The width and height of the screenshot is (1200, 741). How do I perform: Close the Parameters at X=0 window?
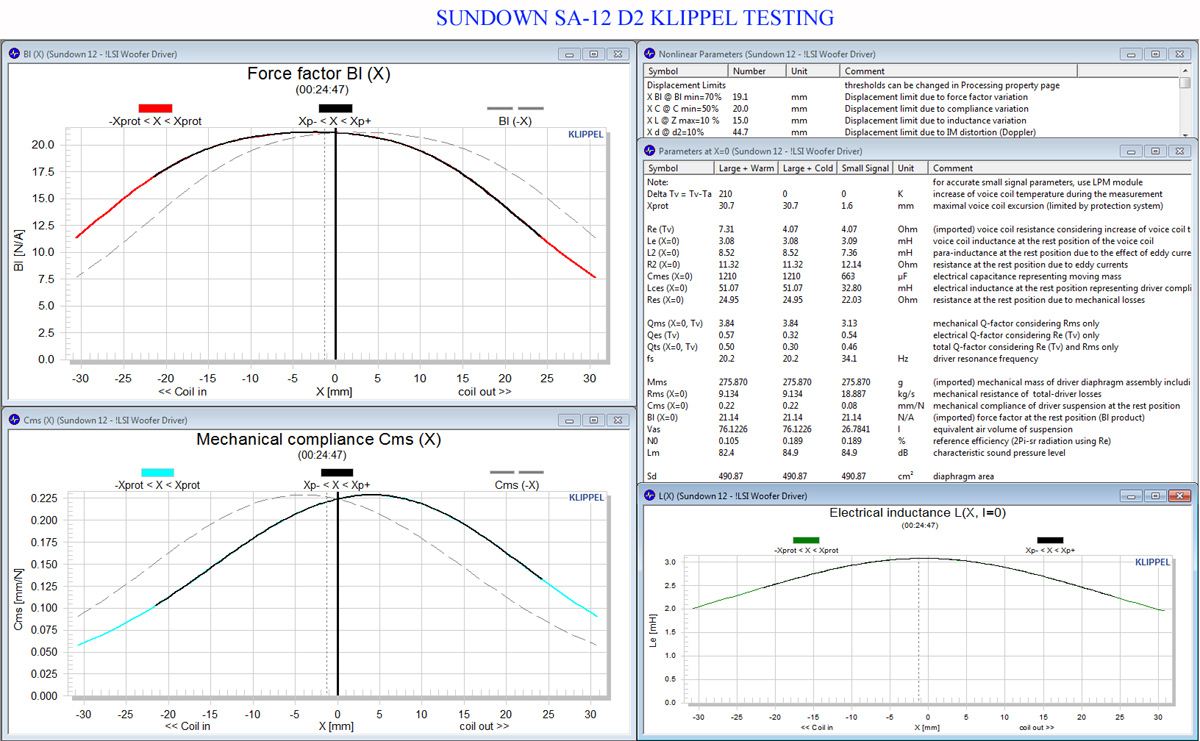tap(1178, 151)
